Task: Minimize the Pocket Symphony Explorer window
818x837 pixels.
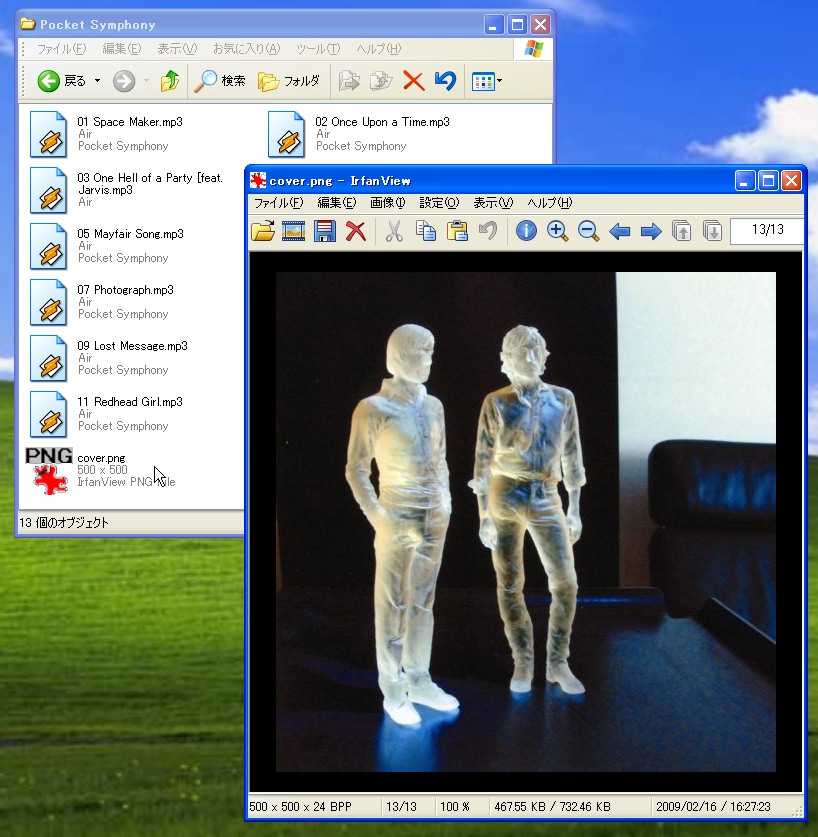Action: click(x=493, y=25)
